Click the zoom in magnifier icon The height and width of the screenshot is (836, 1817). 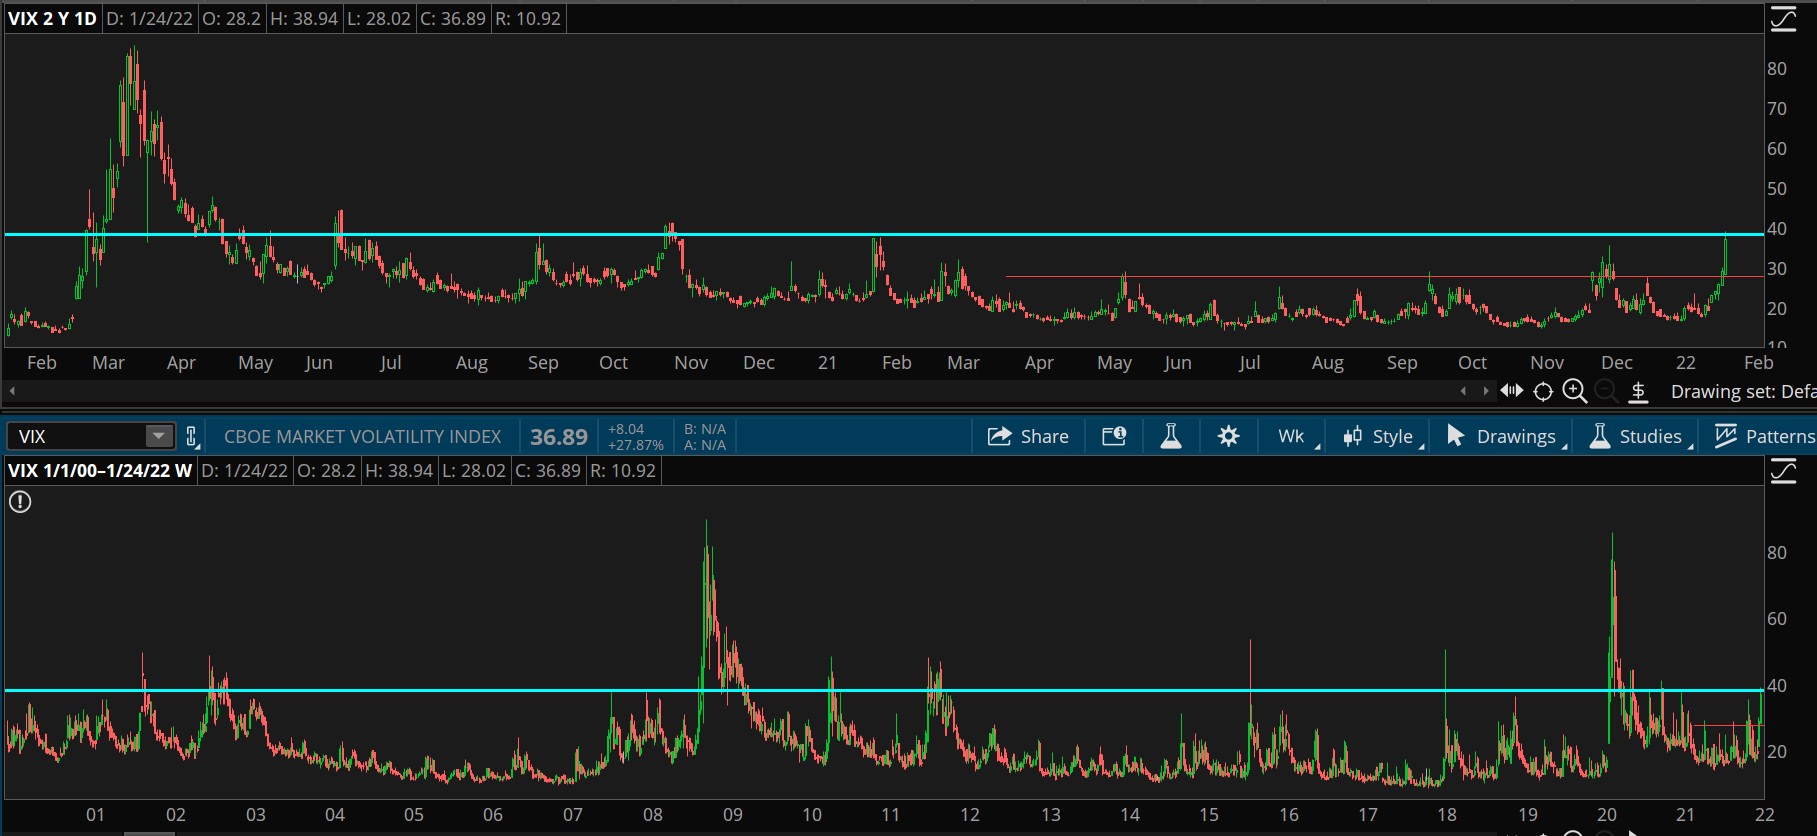pos(1575,391)
